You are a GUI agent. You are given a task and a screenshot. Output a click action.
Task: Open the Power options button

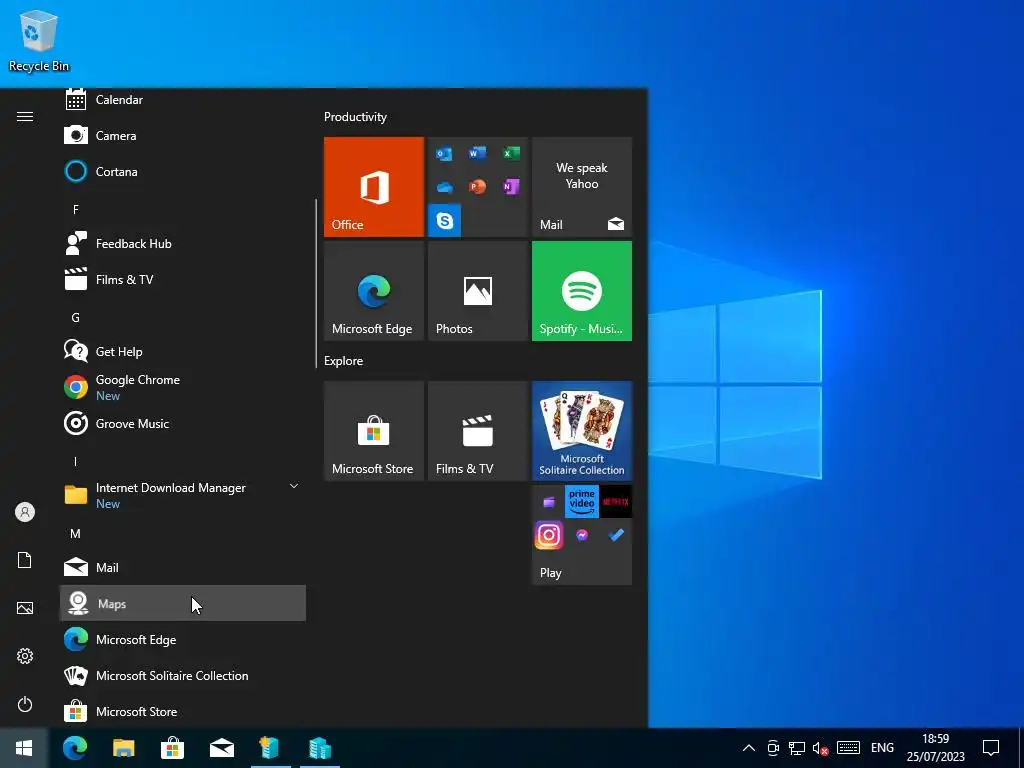[x=25, y=704]
